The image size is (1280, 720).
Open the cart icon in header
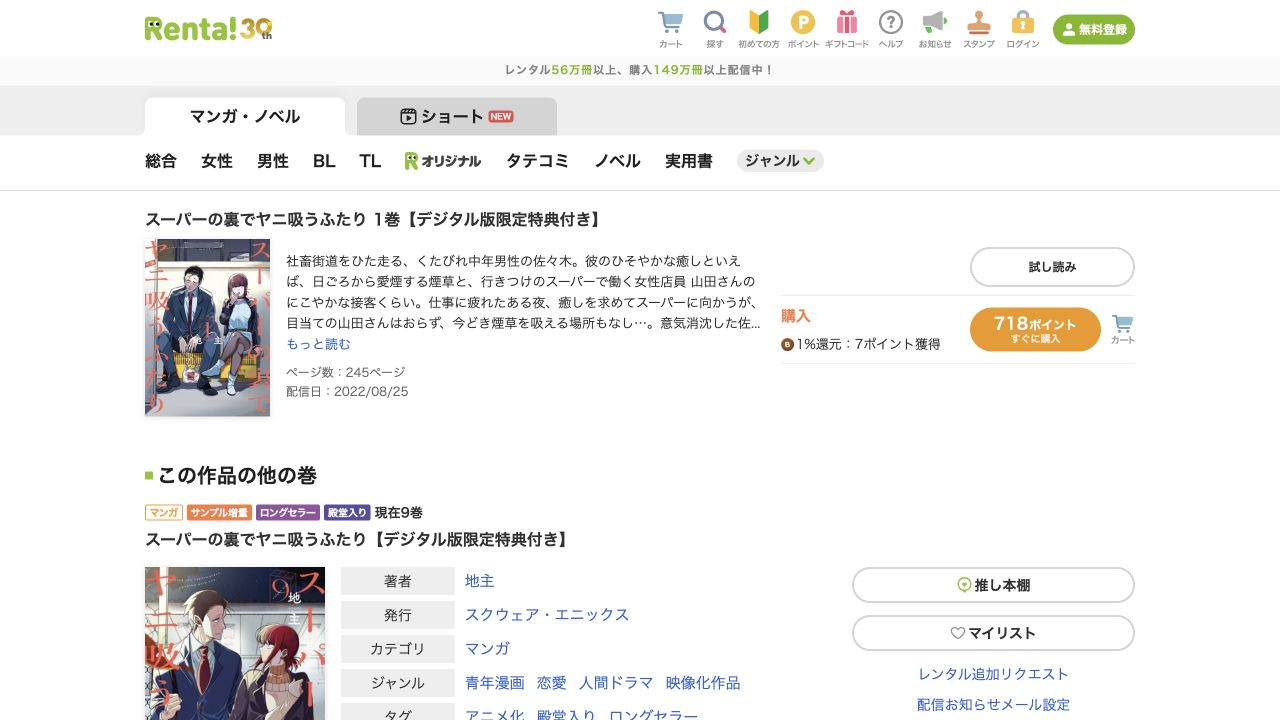click(x=670, y=29)
